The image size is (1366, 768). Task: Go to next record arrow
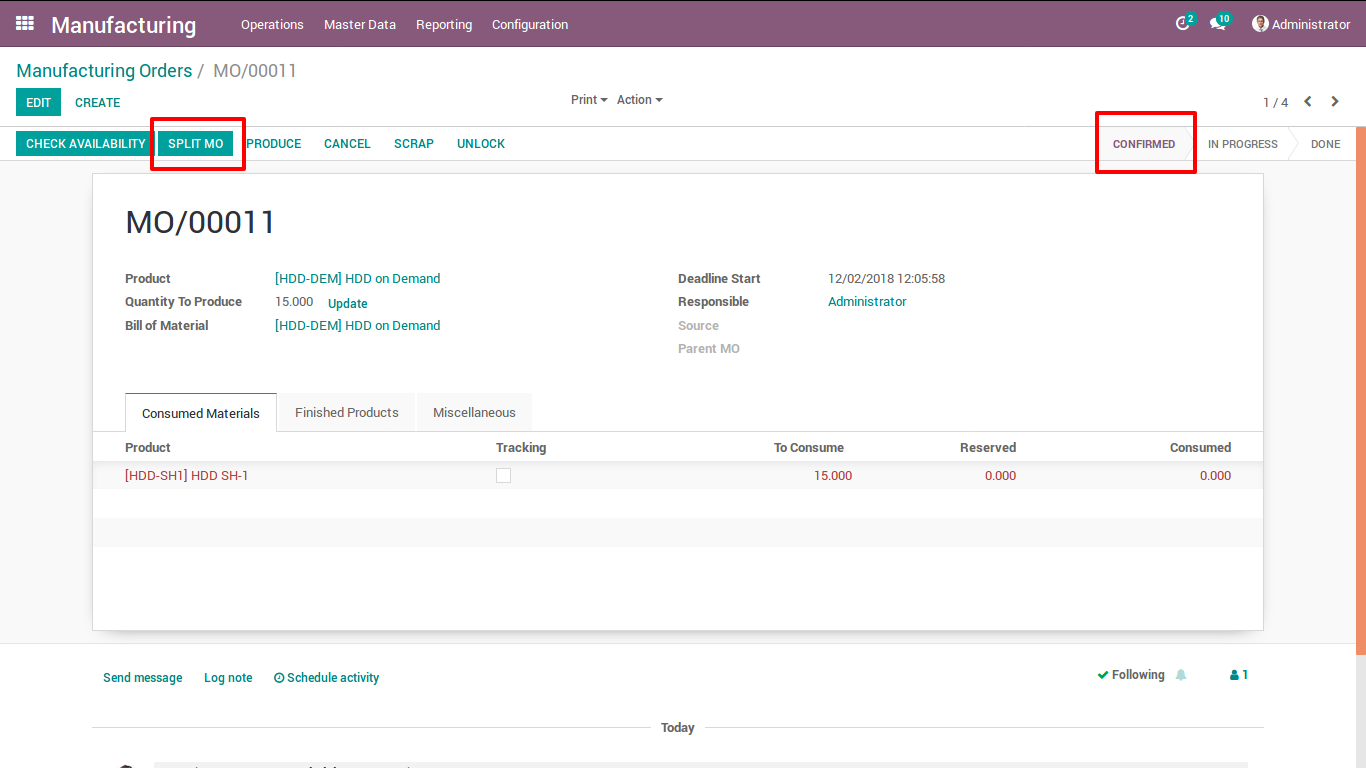pyautogui.click(x=1335, y=102)
